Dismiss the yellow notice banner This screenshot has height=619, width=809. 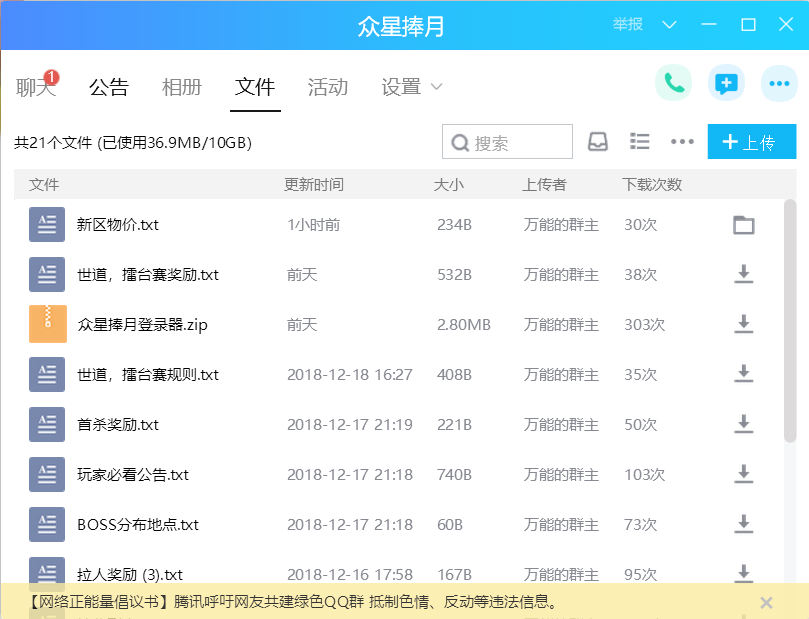pos(766,602)
